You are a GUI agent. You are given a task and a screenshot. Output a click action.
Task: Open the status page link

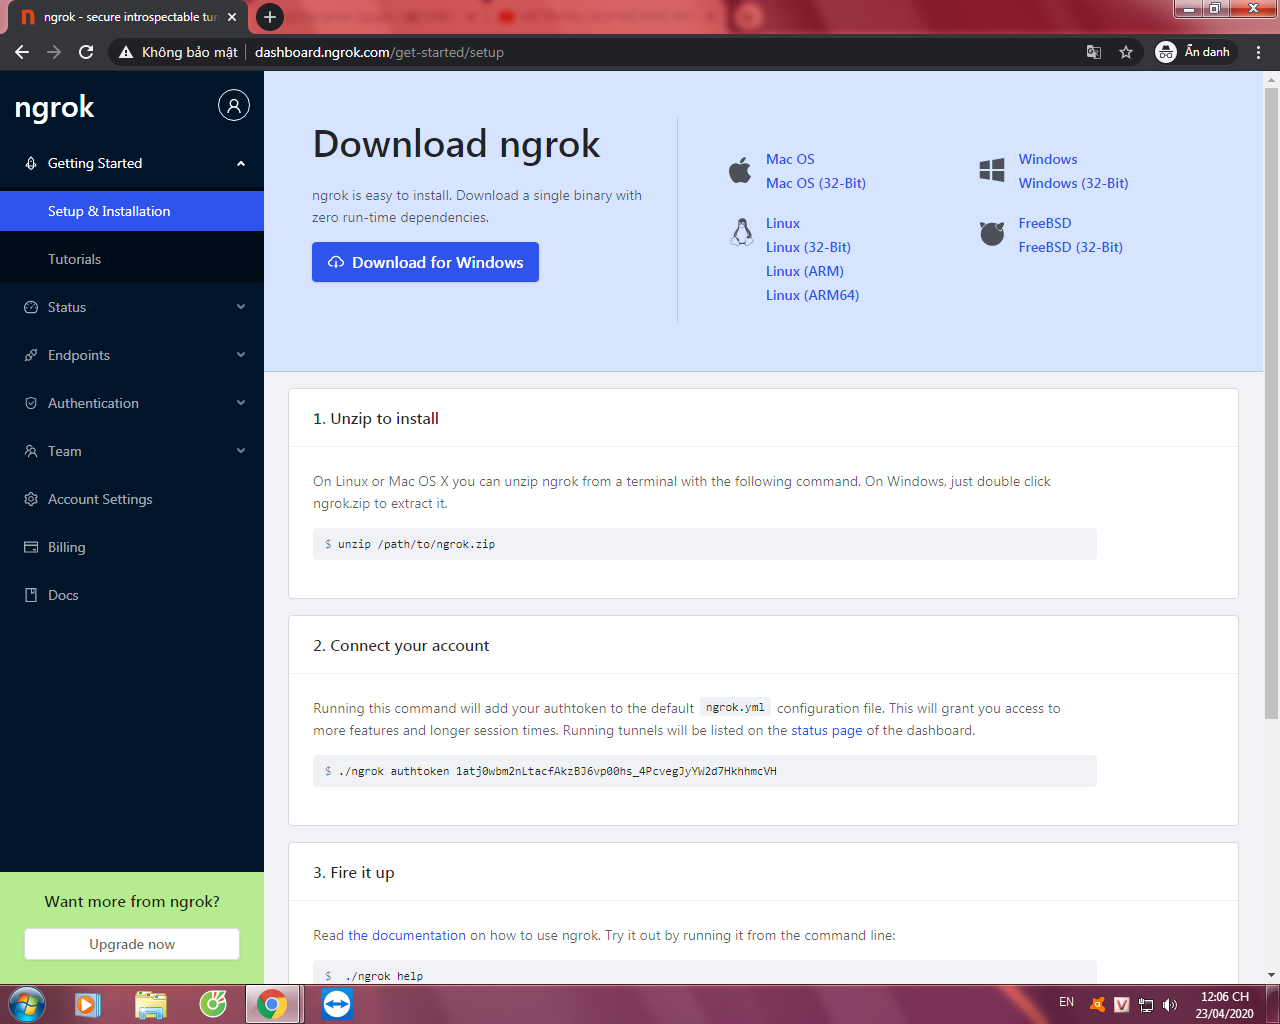(826, 731)
